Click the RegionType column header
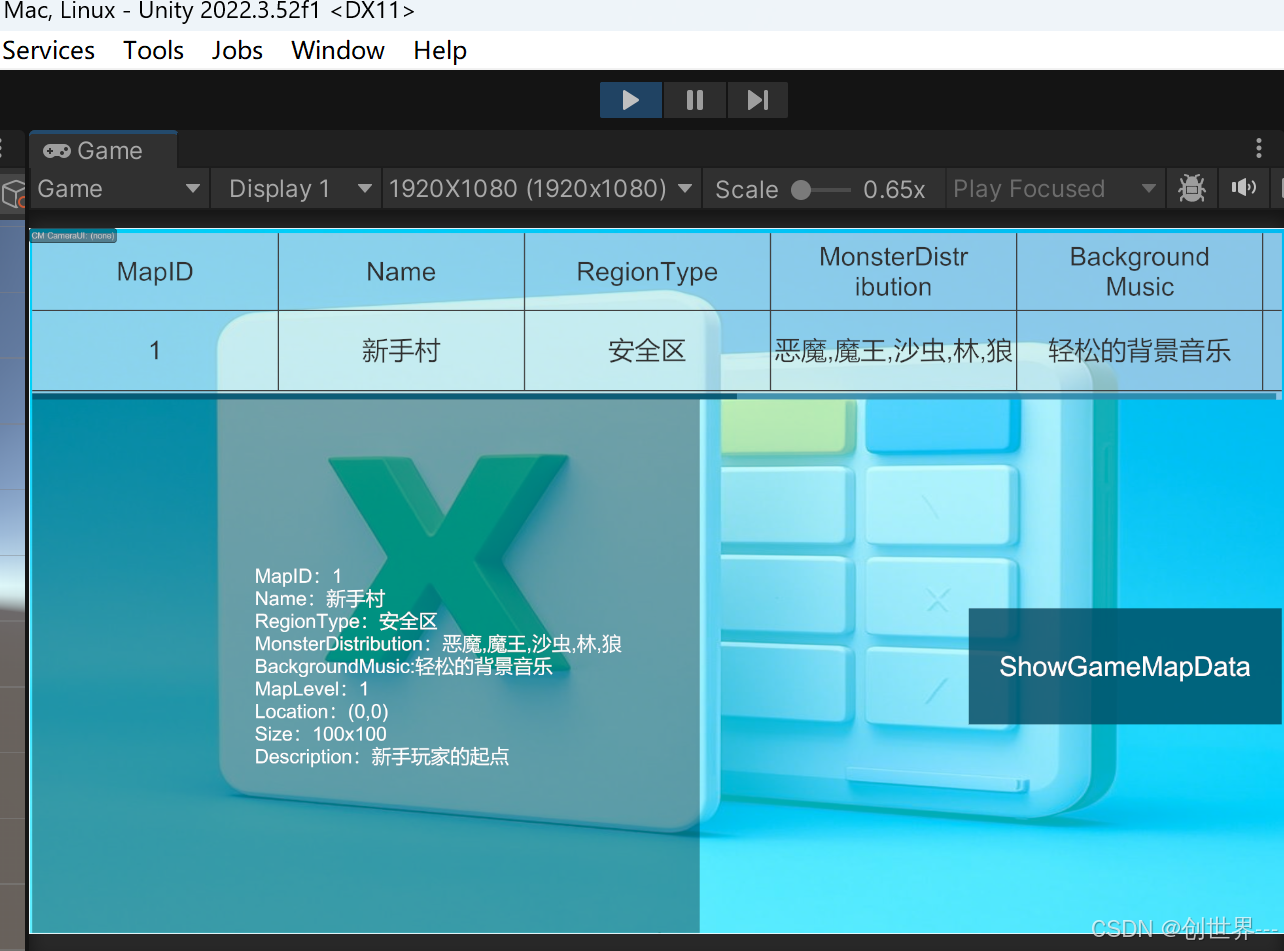The image size is (1284, 951). click(x=647, y=271)
